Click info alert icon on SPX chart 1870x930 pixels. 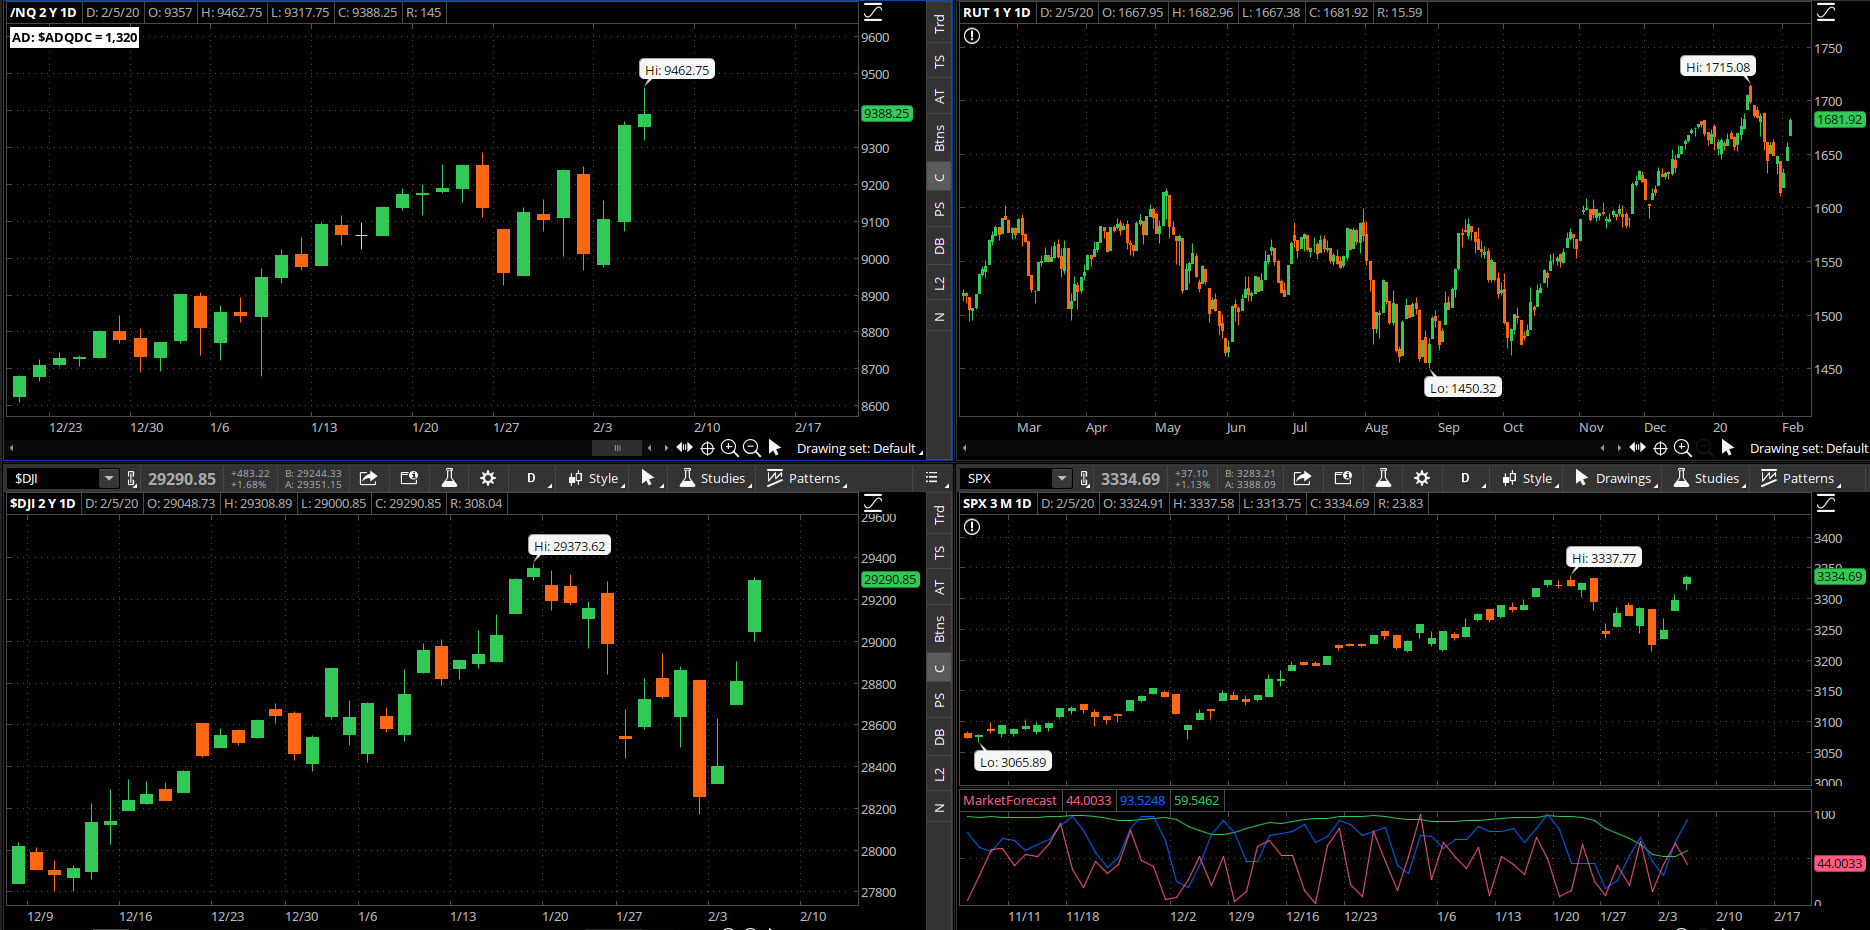point(972,527)
